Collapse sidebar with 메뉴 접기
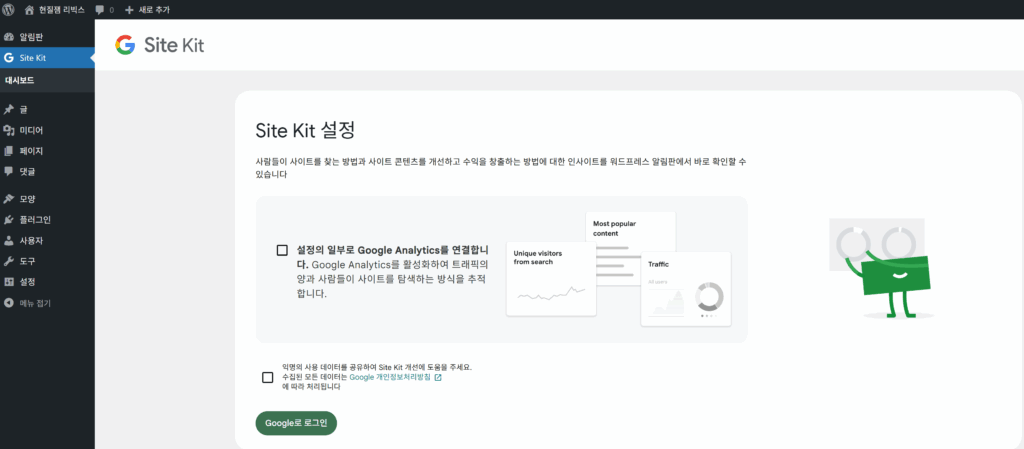 pos(47,303)
